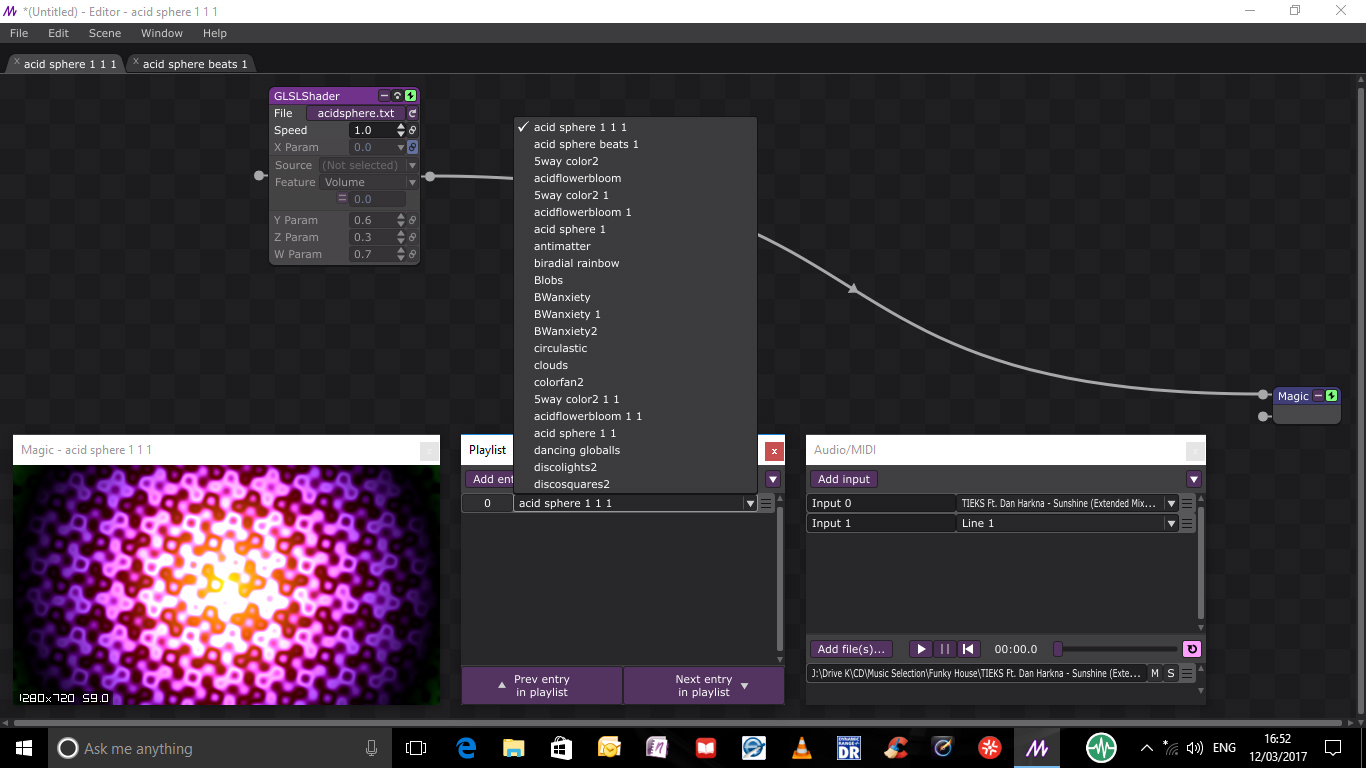Click the link icon next to Speed
This screenshot has height=768, width=1366.
coord(412,131)
